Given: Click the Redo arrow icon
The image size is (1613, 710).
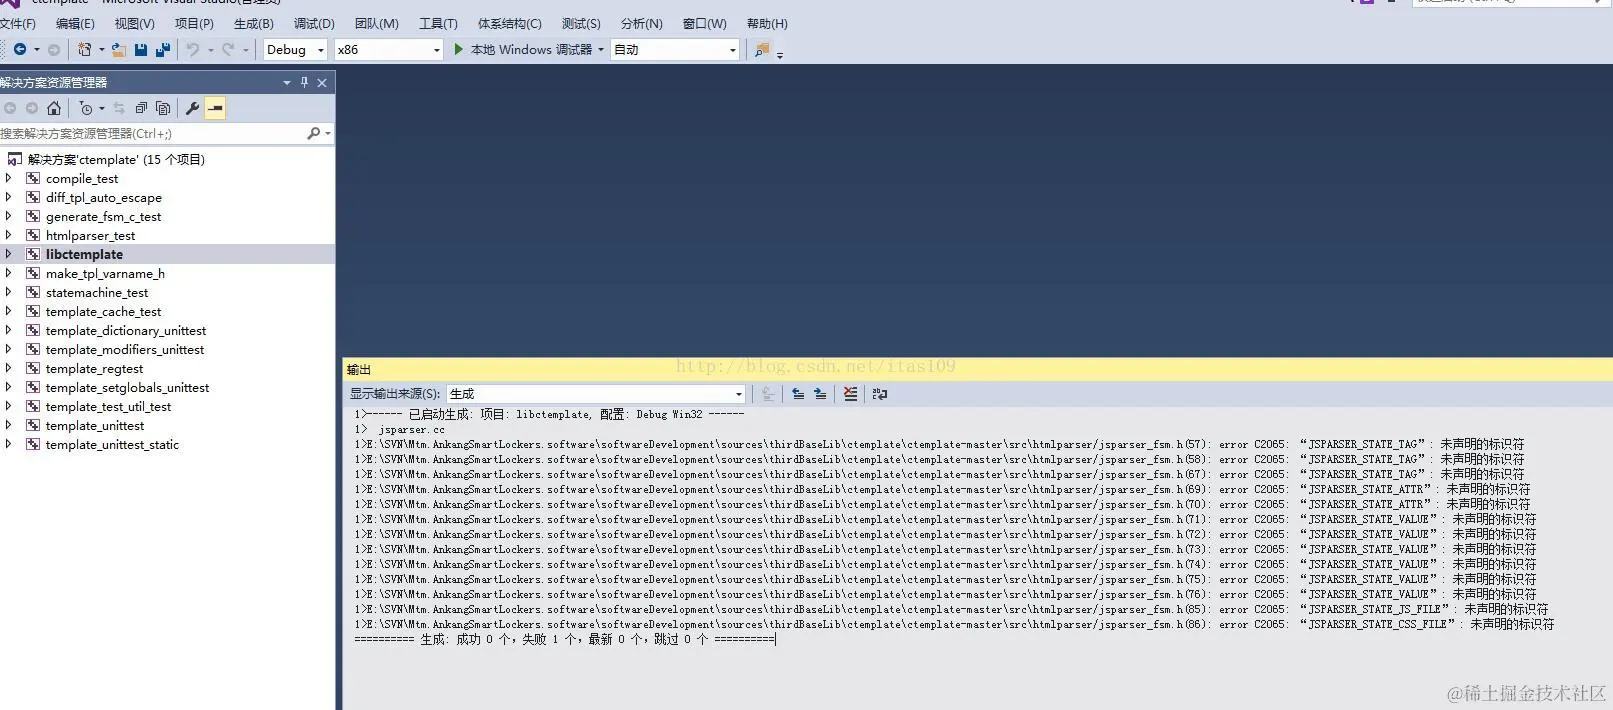Looking at the screenshot, I should click(x=228, y=49).
